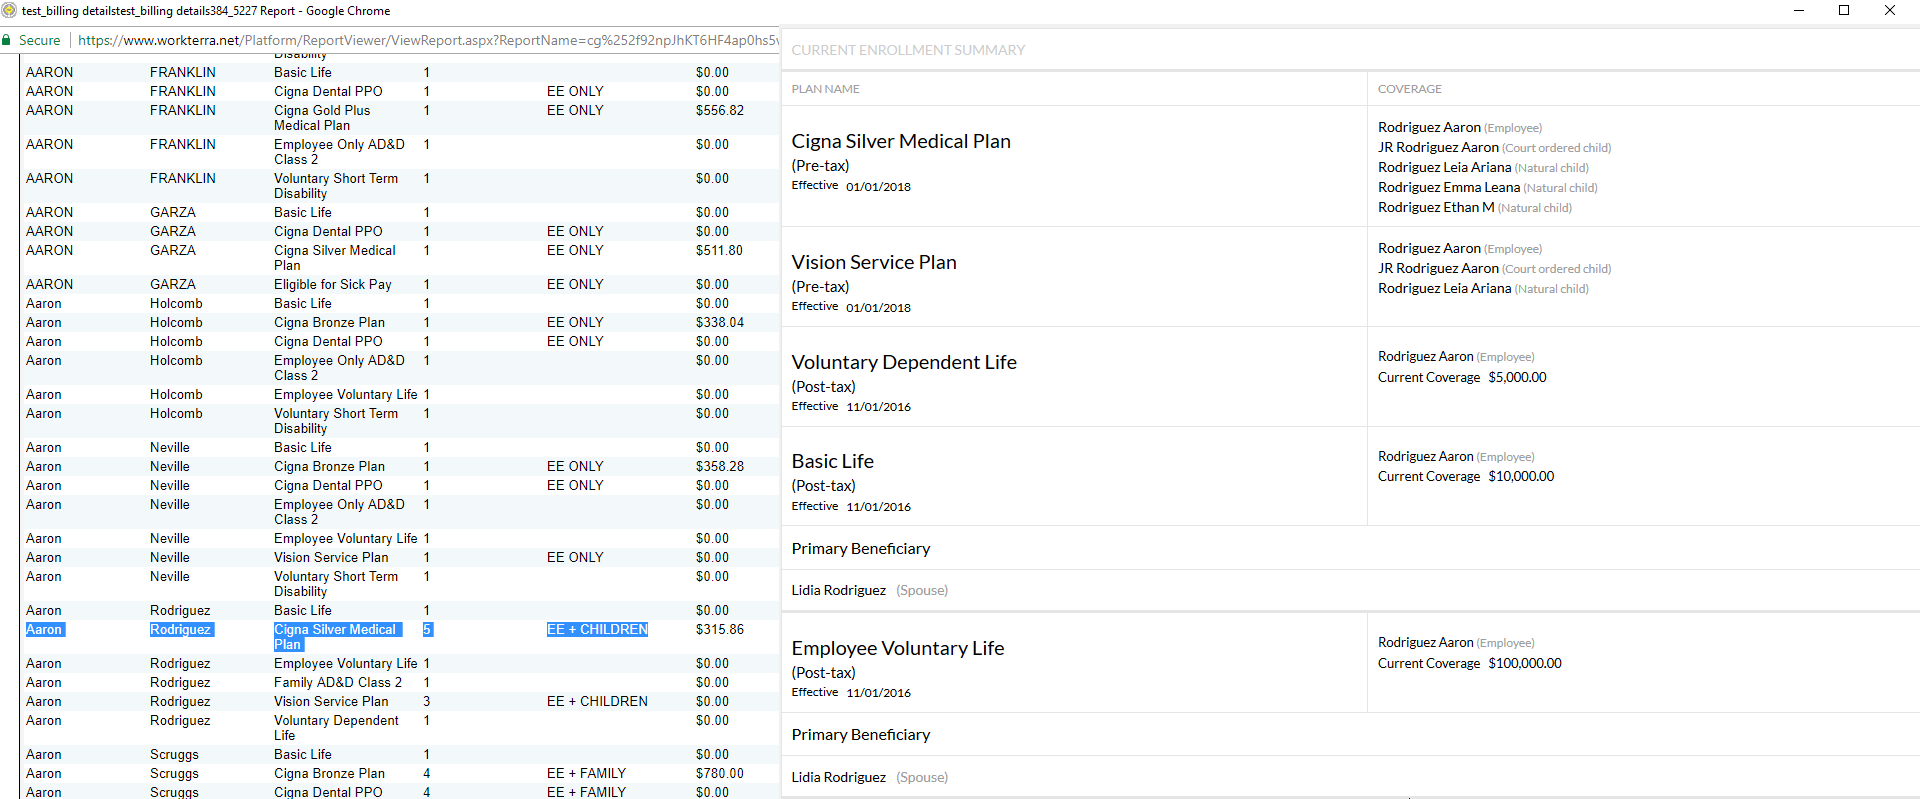Select 'Family AD&D Class 2' plan cell
This screenshot has width=1920, height=799.
coord(338,682)
